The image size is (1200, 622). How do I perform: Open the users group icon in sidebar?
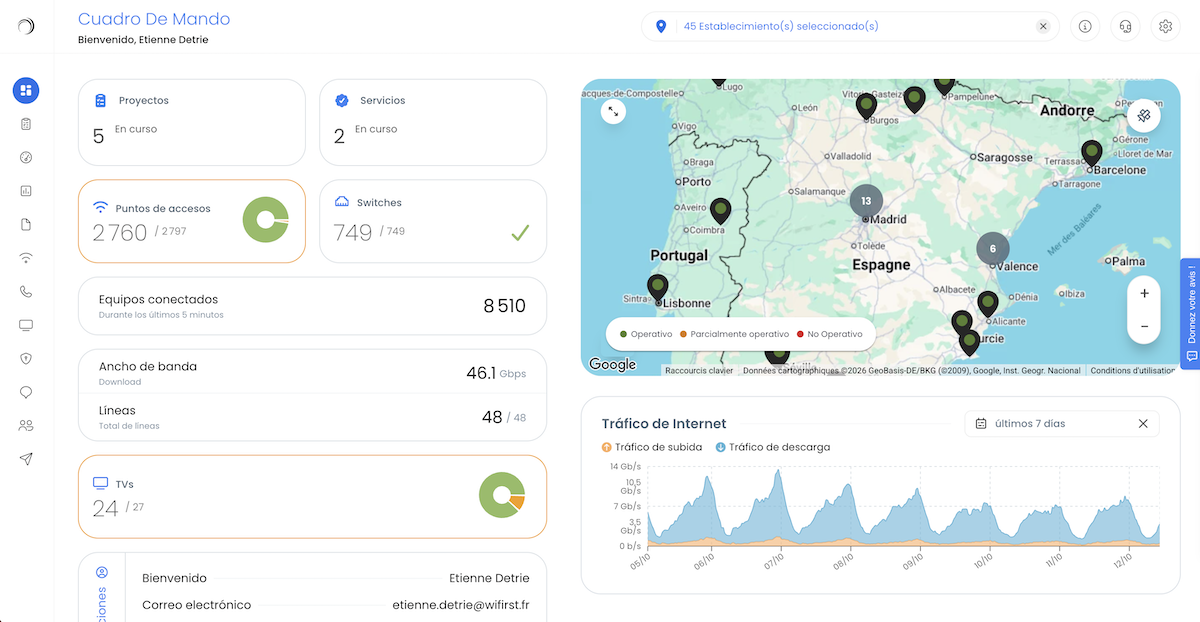[26, 425]
